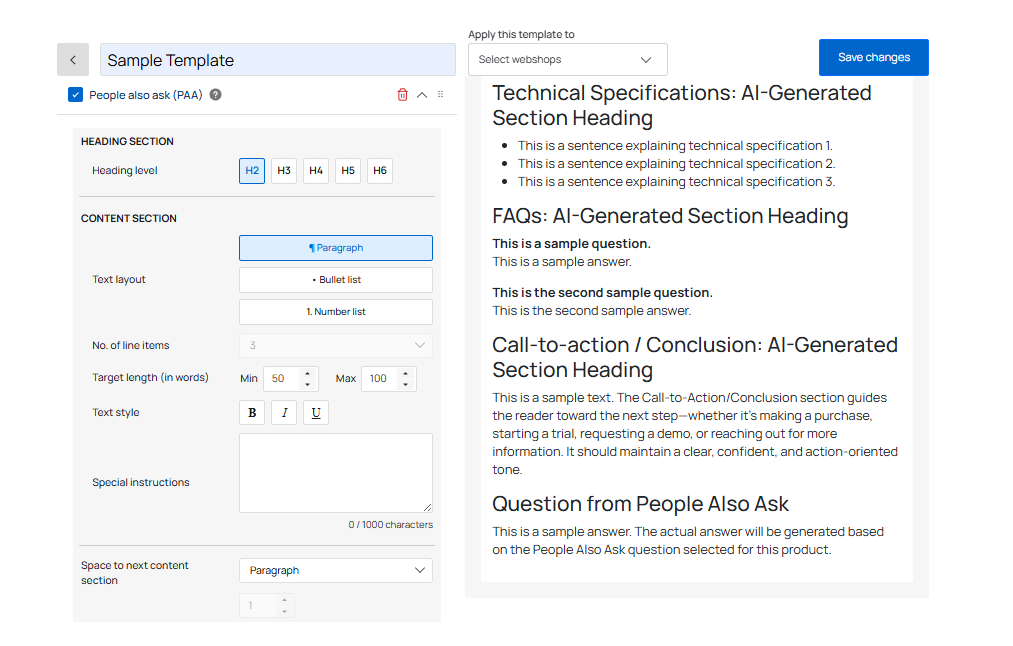Toggle italic text style

284,413
